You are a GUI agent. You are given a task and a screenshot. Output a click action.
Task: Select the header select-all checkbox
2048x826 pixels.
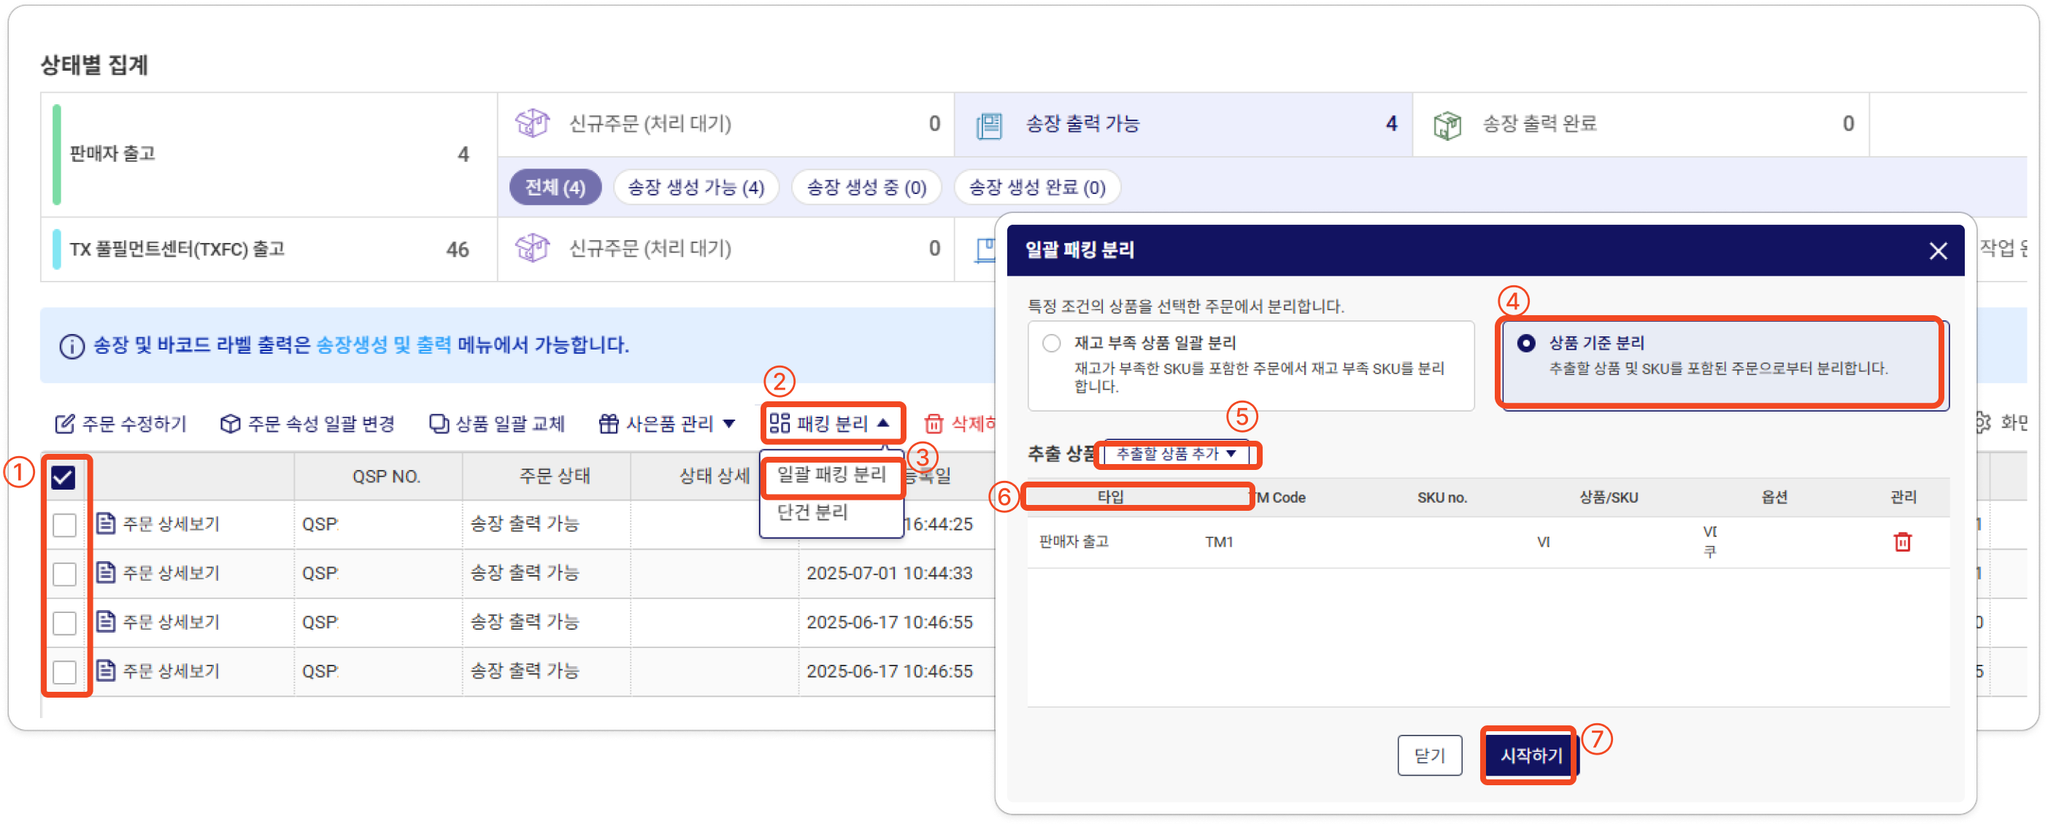click(x=63, y=477)
